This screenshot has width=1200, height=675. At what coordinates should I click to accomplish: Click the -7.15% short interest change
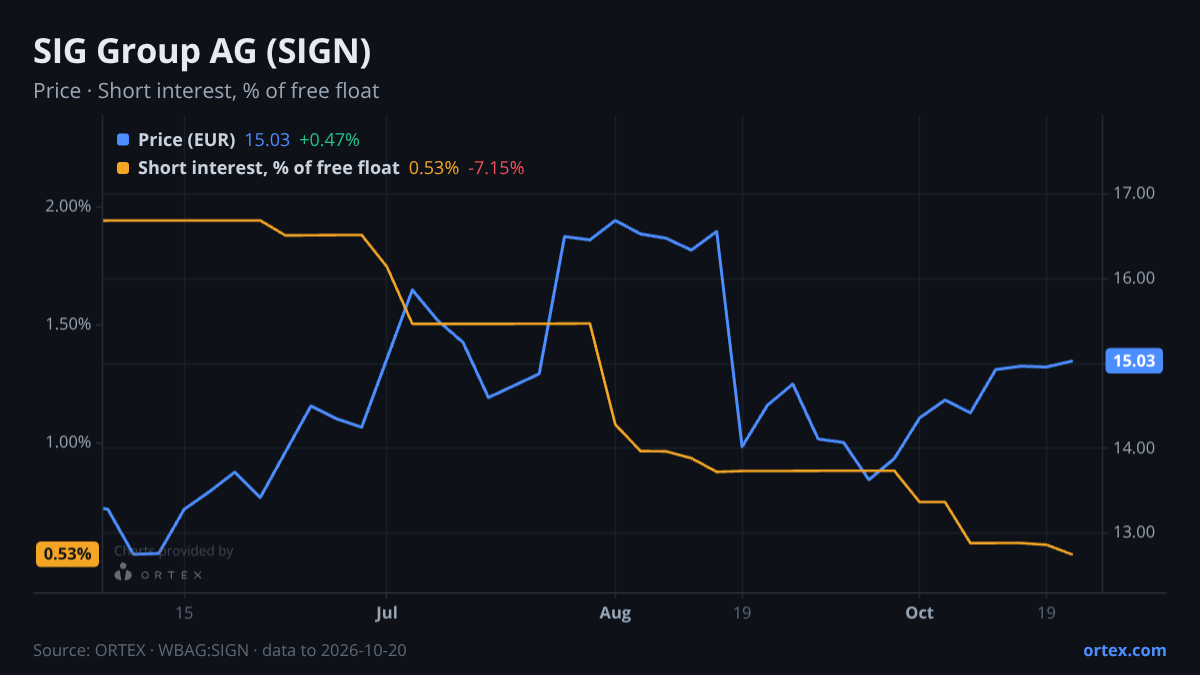(x=496, y=168)
